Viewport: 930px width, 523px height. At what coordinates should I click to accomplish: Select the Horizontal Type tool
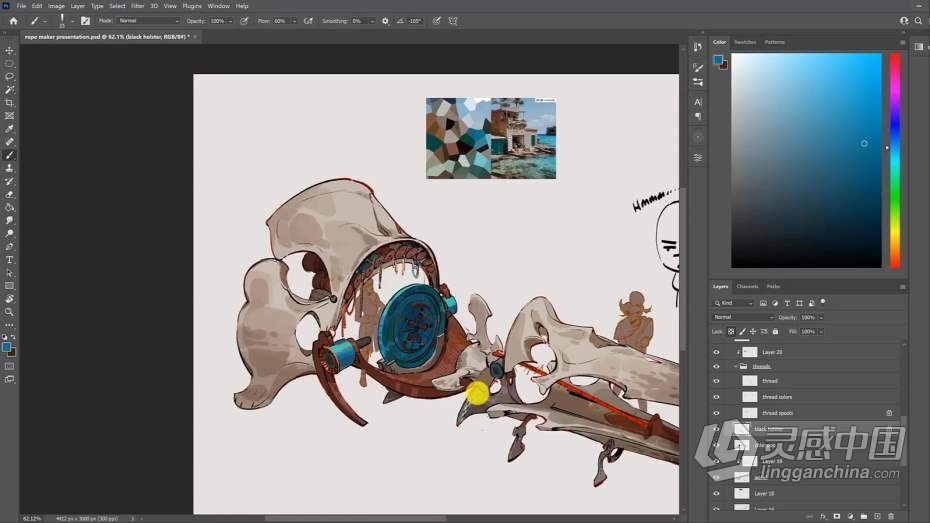10,259
